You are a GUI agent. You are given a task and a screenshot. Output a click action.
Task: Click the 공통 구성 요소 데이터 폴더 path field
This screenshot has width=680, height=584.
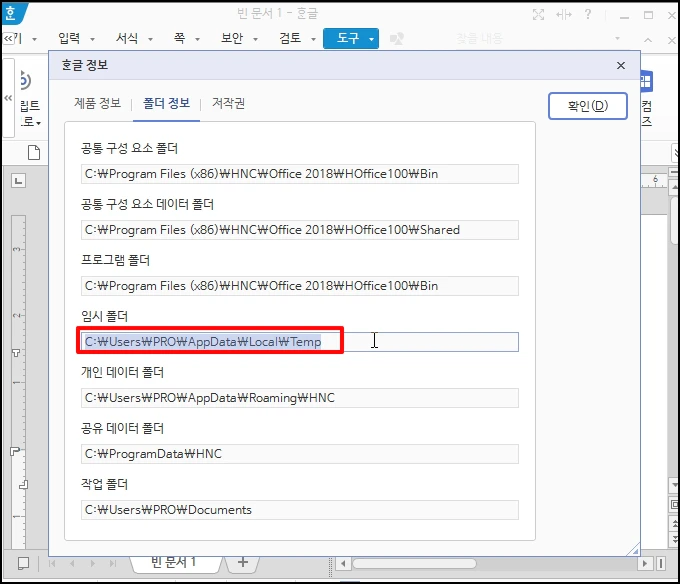coord(300,230)
